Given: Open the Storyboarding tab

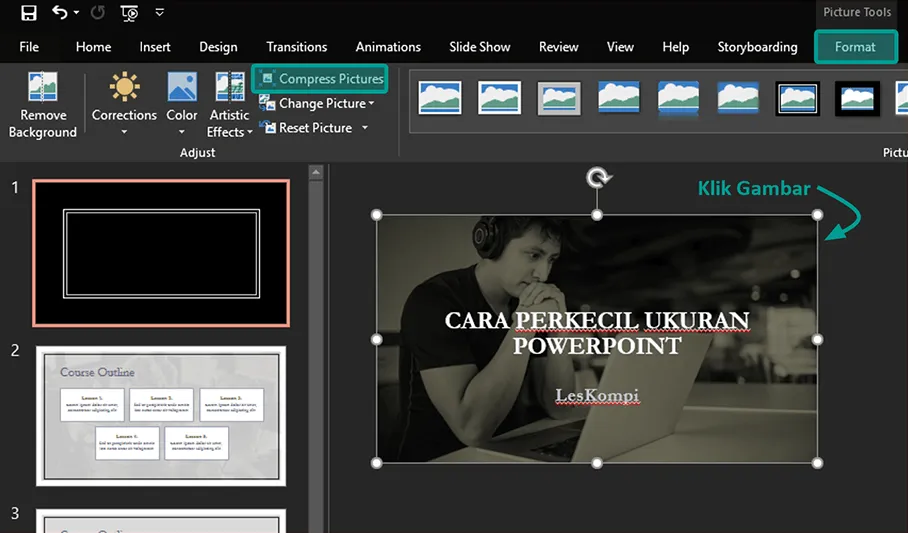Looking at the screenshot, I should 757,47.
